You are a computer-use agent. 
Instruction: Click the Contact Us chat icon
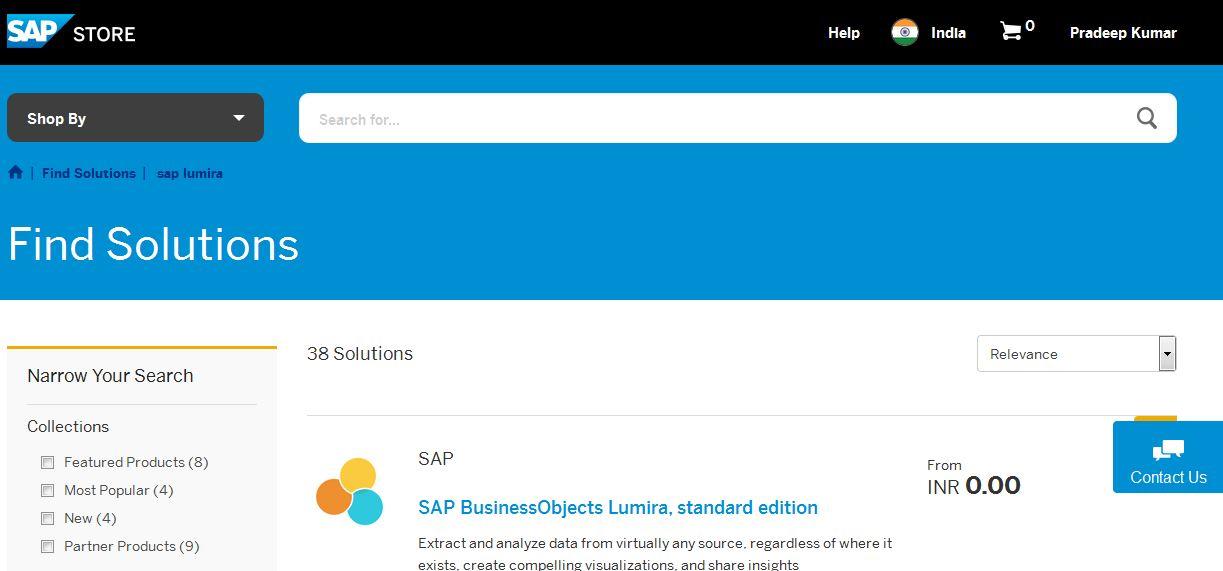click(1167, 450)
